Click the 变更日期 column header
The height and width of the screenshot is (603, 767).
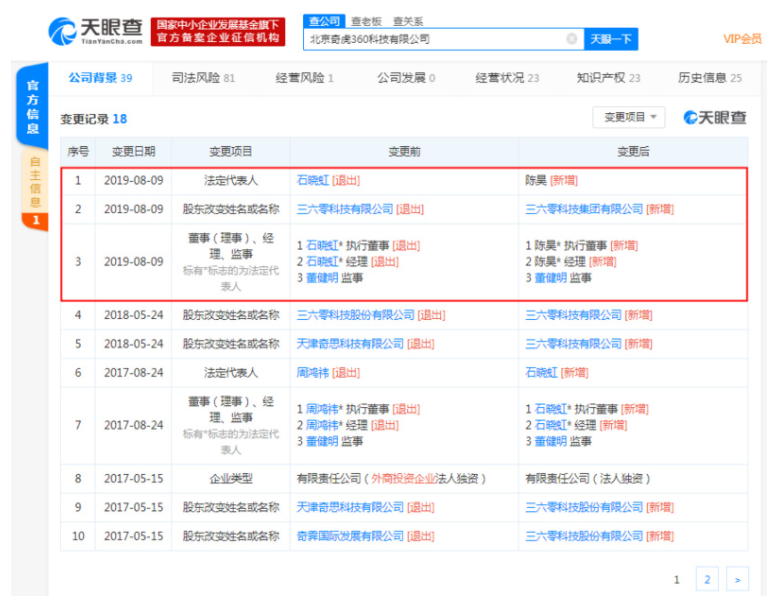134,152
